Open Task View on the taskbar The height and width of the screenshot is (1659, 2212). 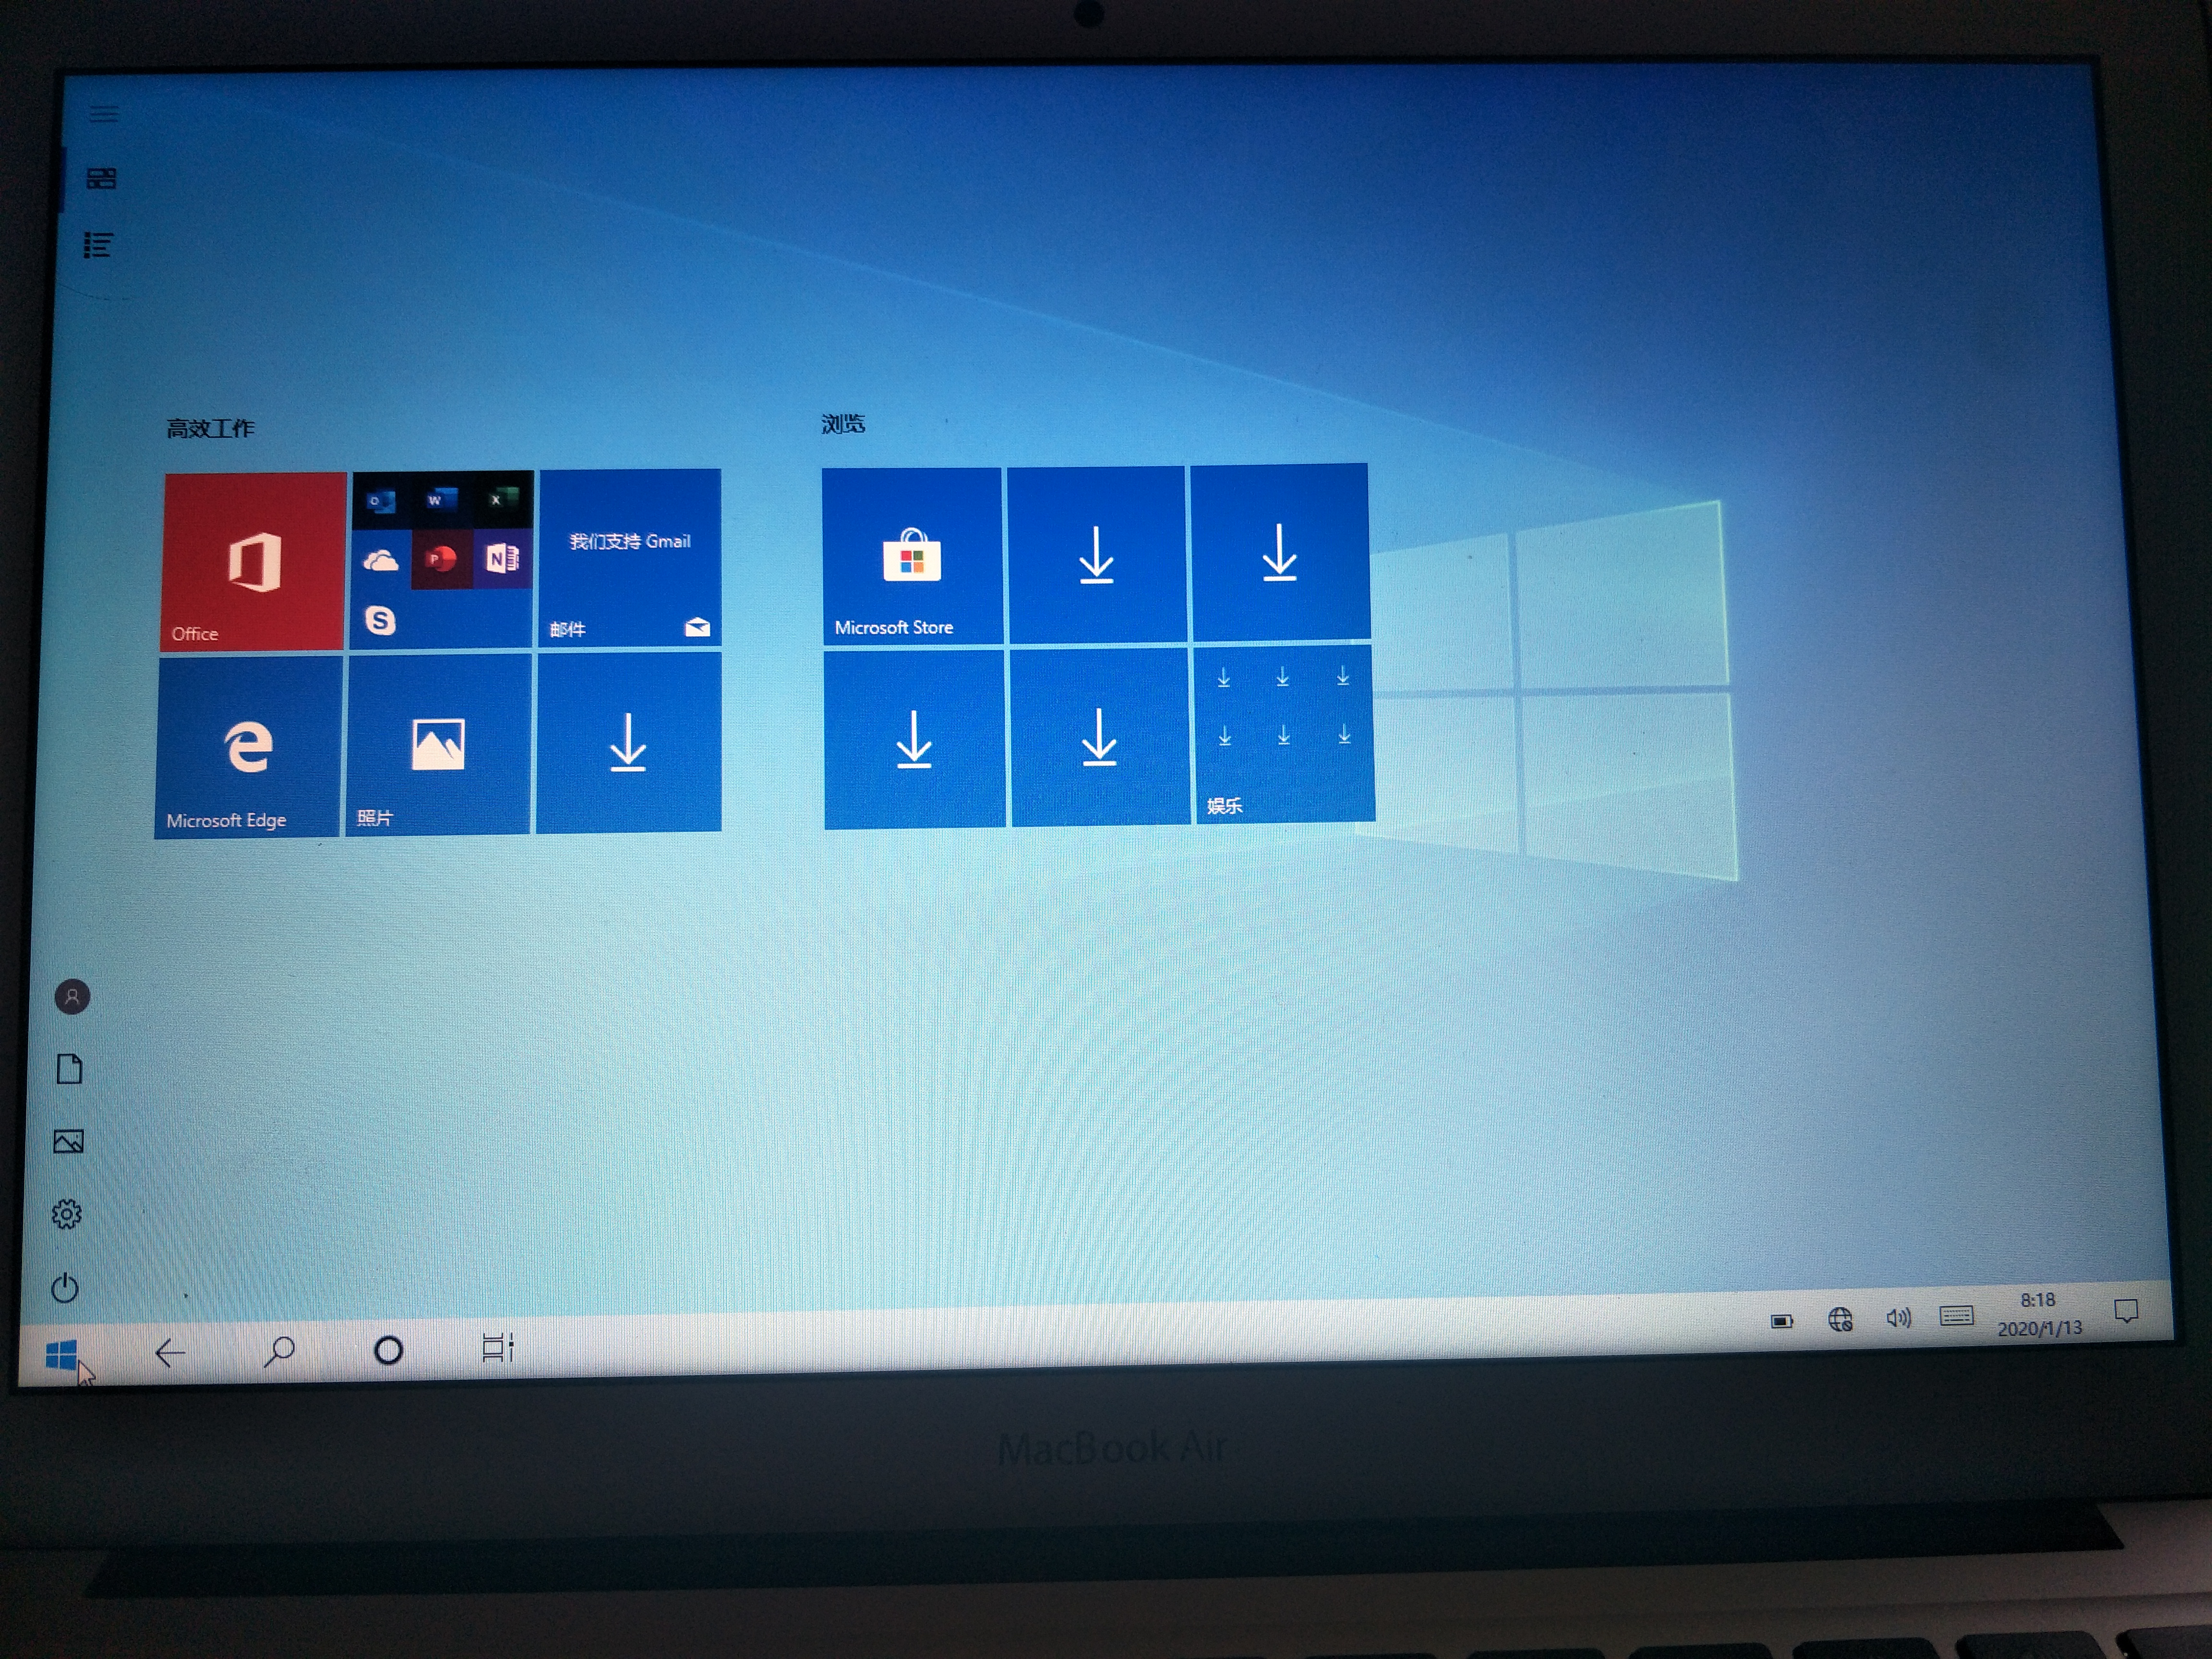pyautogui.click(x=497, y=1348)
